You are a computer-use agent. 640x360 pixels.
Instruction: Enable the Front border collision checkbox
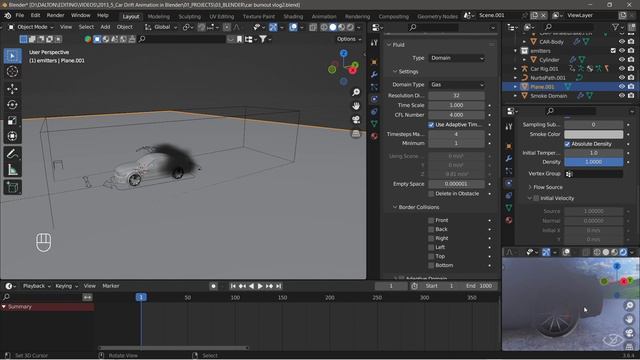[431, 220]
